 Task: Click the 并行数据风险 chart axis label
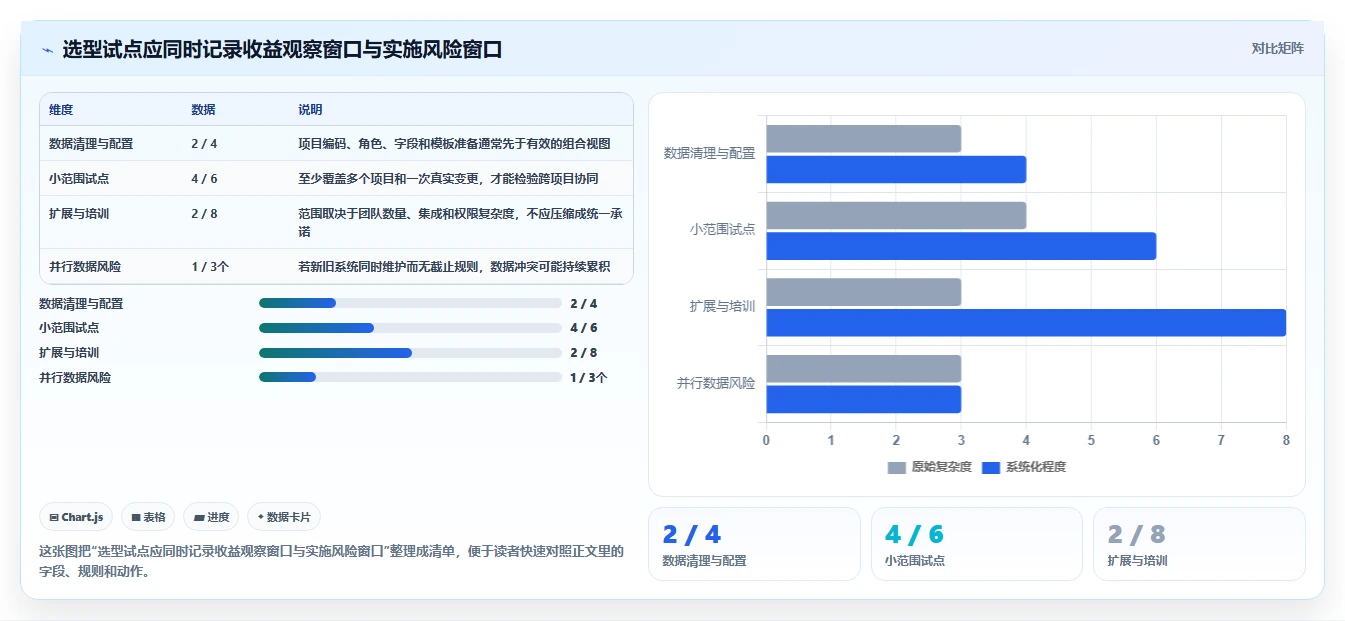click(x=716, y=383)
